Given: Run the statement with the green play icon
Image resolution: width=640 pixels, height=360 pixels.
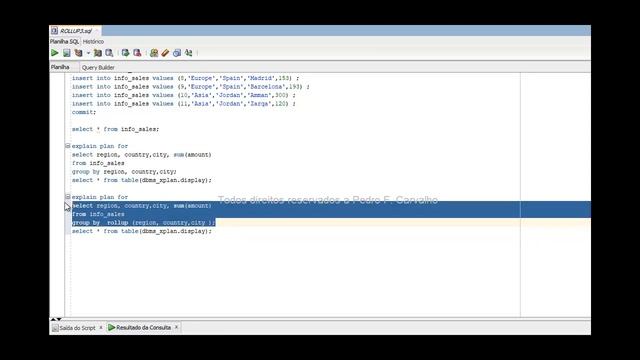Looking at the screenshot, I should pos(55,53).
